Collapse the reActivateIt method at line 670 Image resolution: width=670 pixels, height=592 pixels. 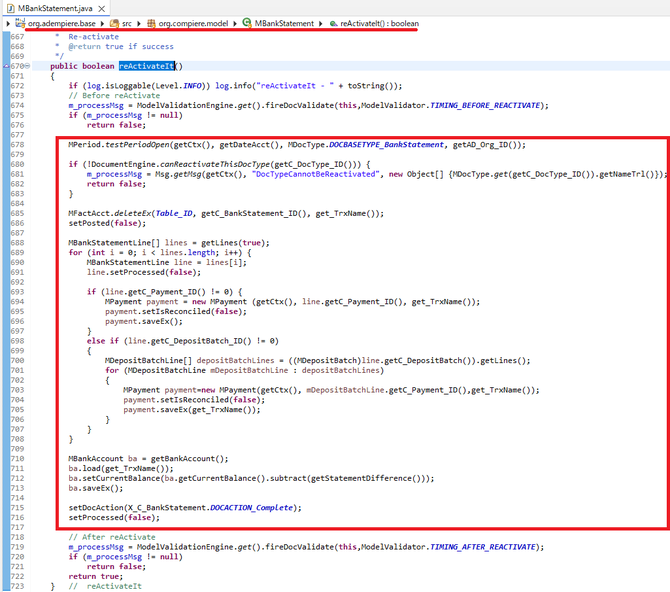(27, 66)
